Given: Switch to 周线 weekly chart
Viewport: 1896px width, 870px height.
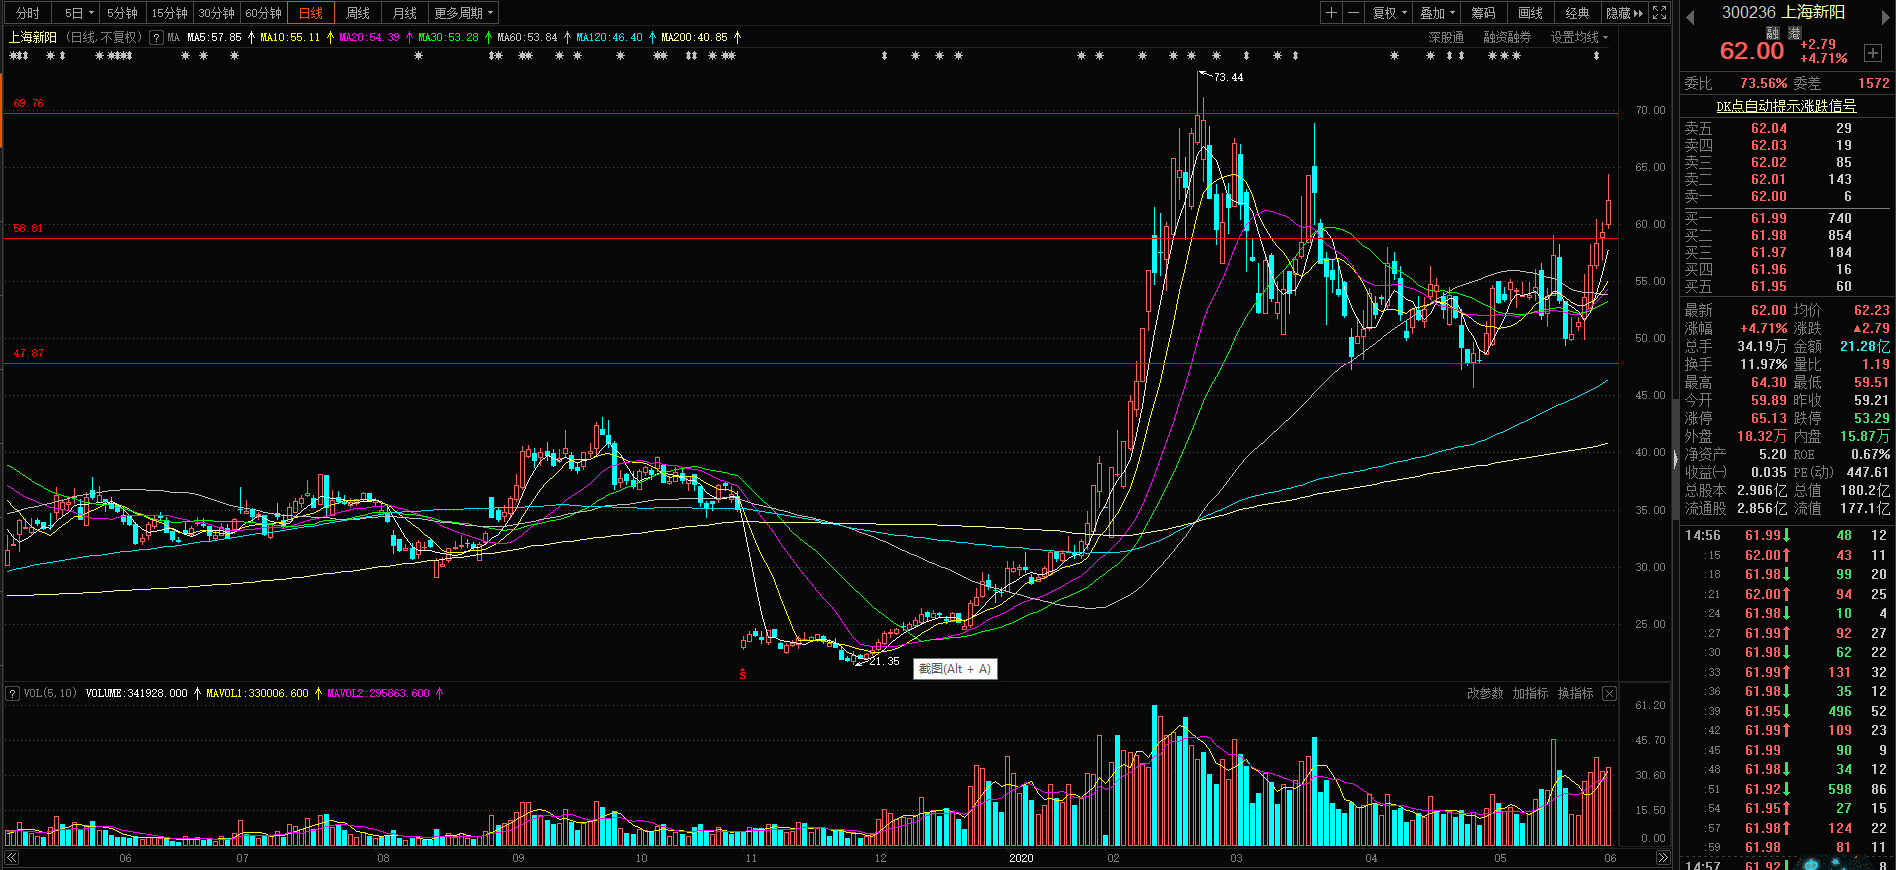Looking at the screenshot, I should tap(358, 13).
